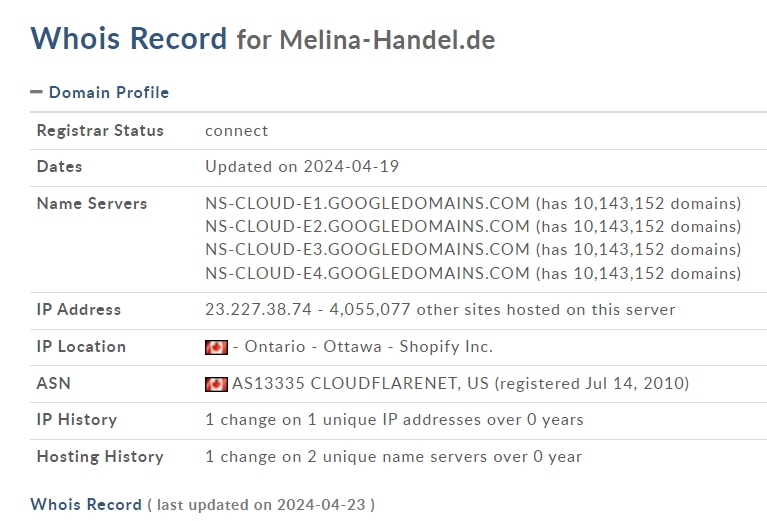Screen dimensions: 767x521
Task: Click the Canada flag beside IP Location
Action: [216, 347]
